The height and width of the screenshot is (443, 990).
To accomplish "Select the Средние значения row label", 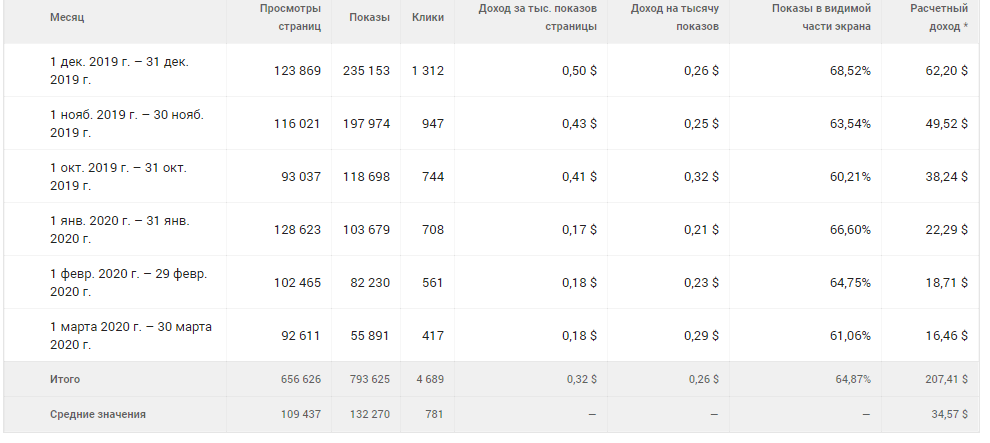I will [96, 413].
